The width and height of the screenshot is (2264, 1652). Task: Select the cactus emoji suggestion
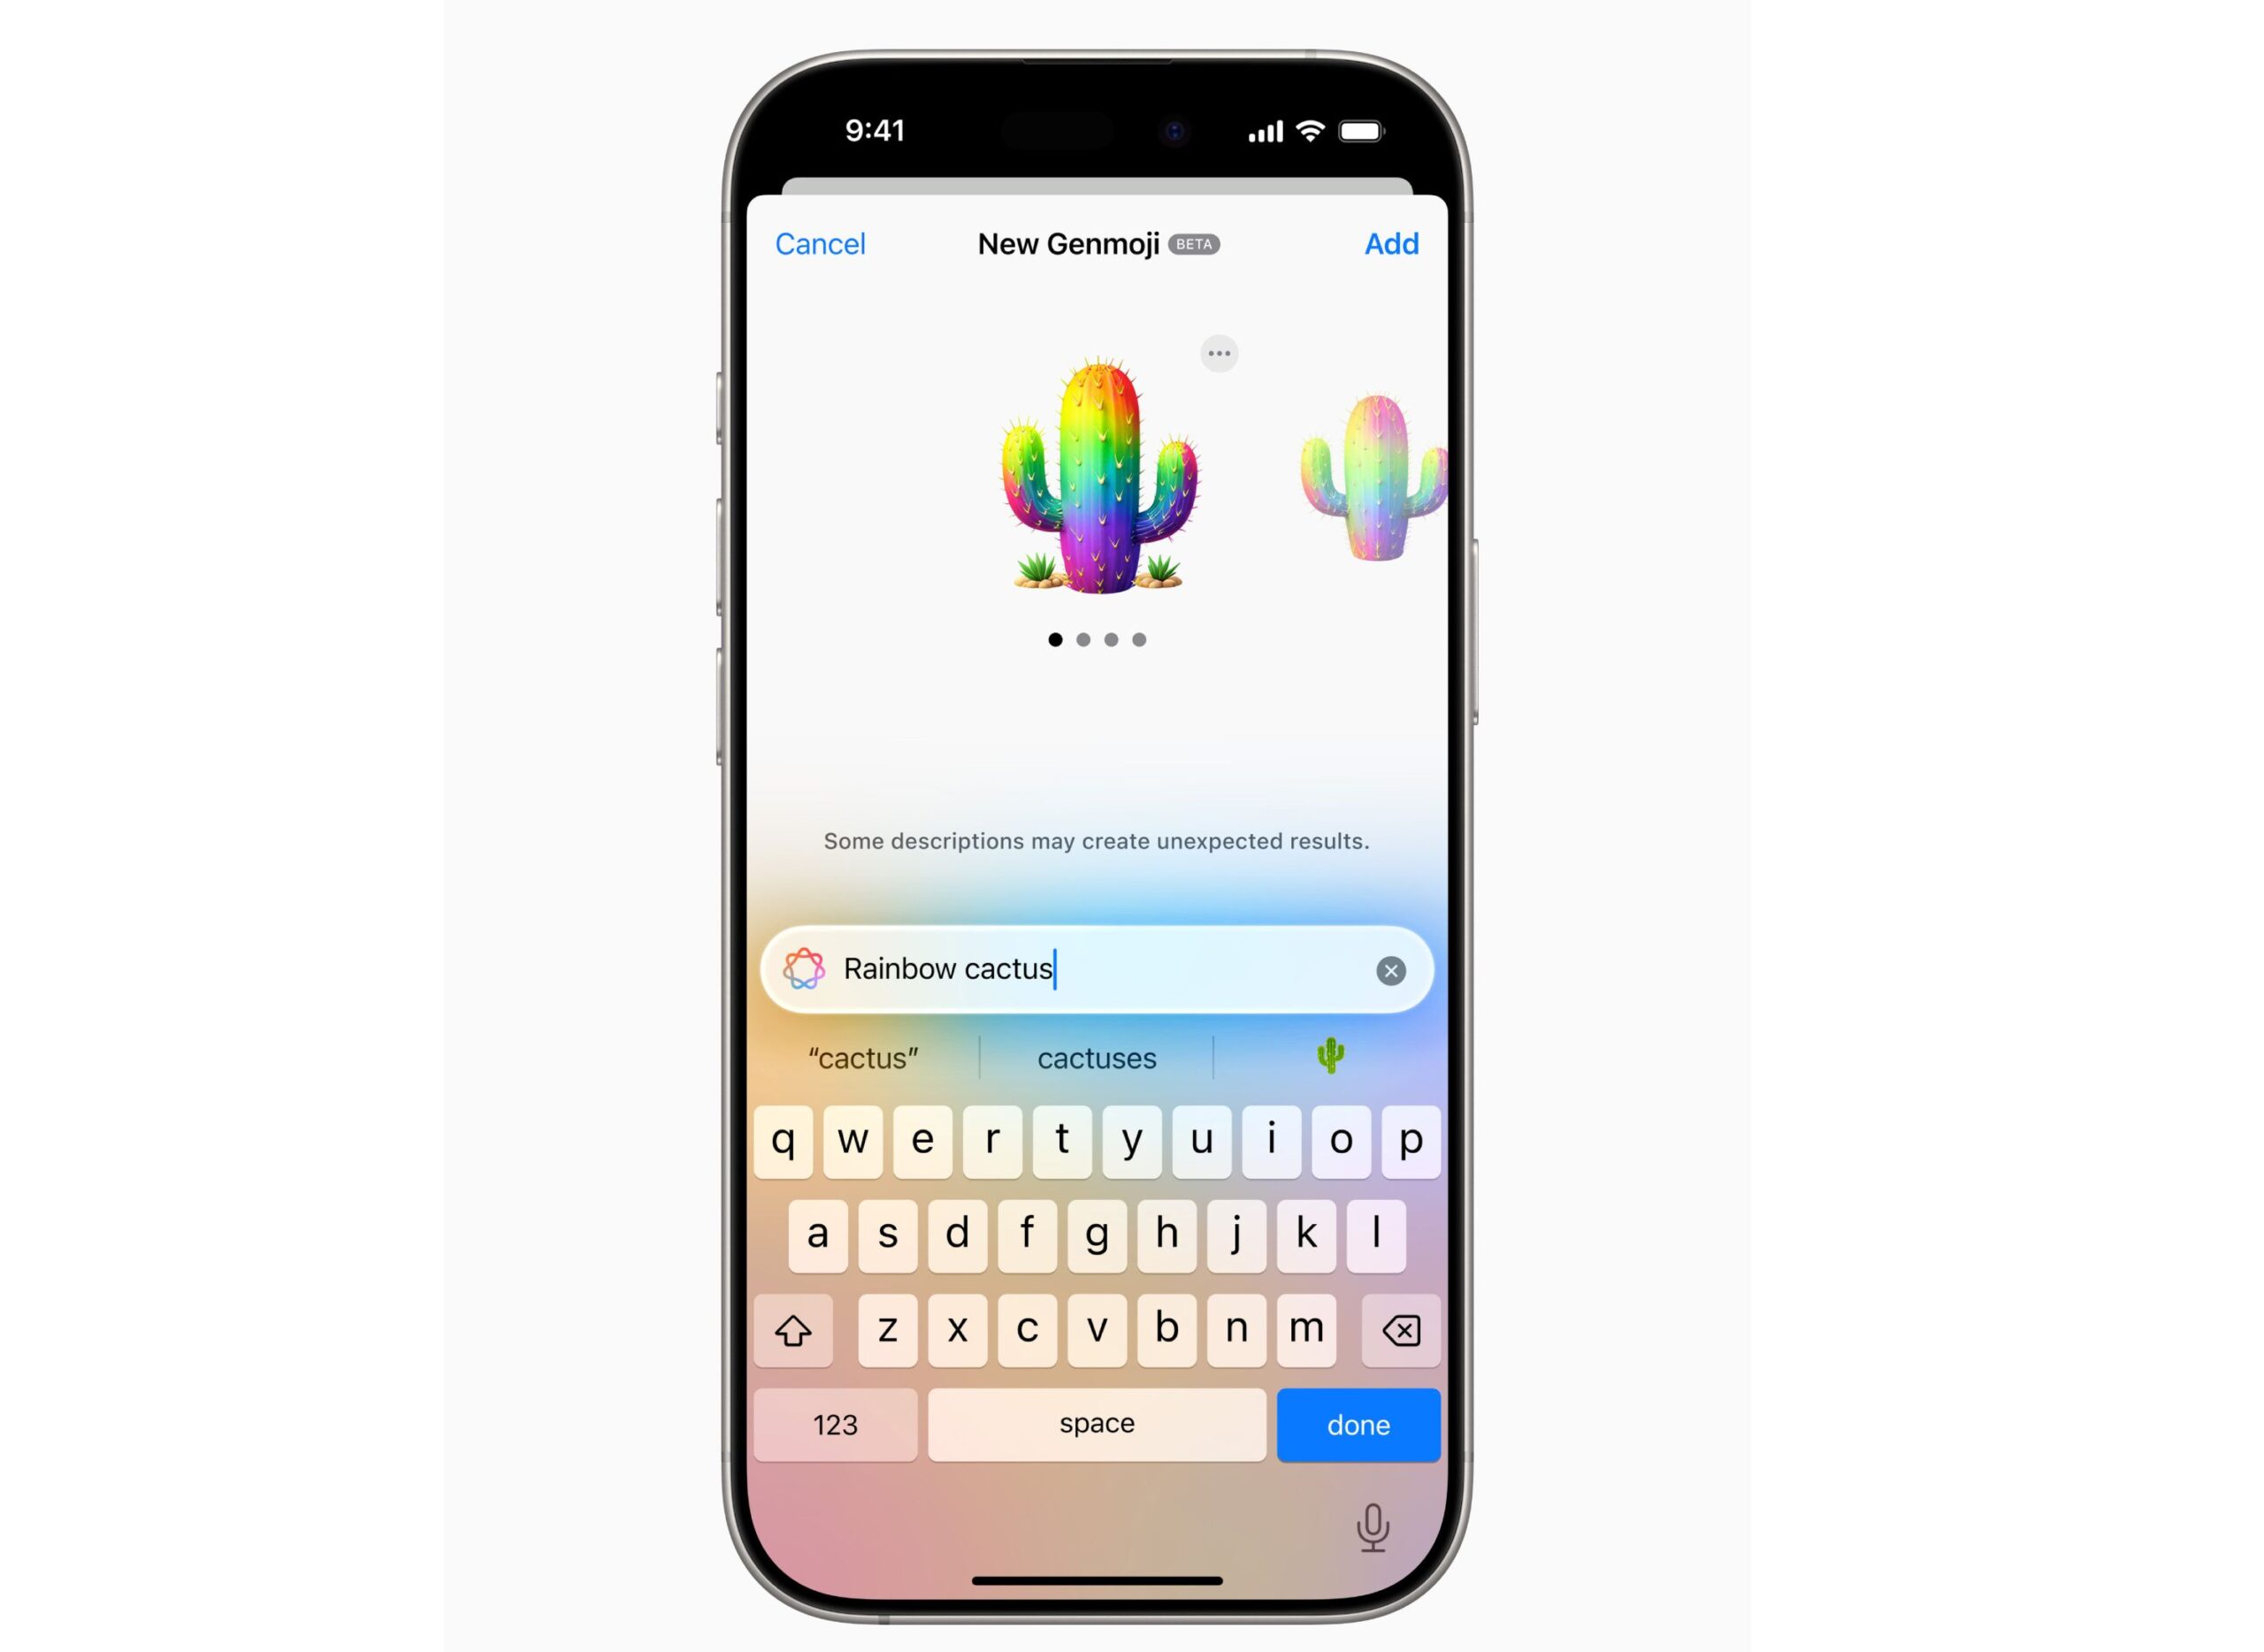pos(1331,1054)
